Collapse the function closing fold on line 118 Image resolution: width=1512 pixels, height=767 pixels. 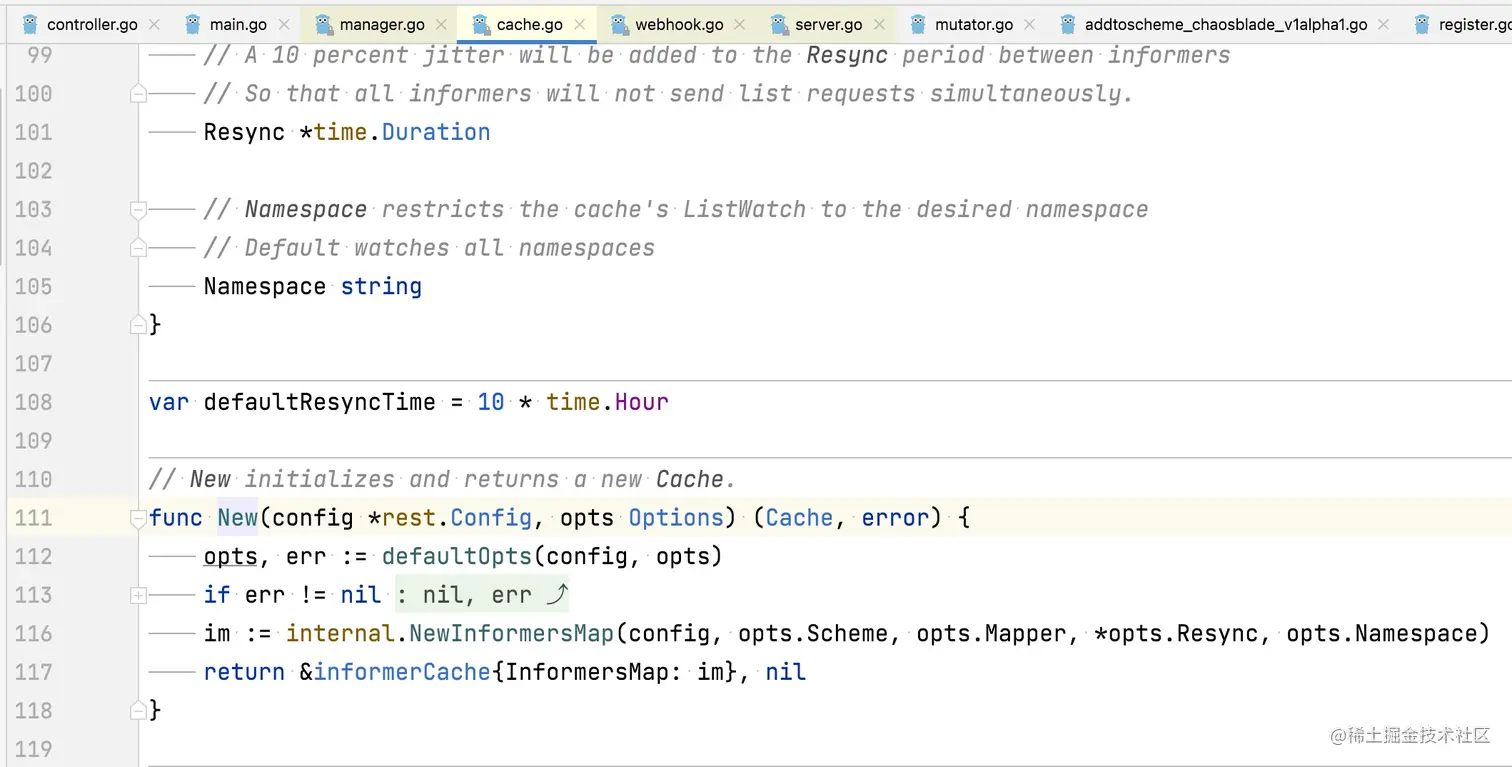[138, 711]
